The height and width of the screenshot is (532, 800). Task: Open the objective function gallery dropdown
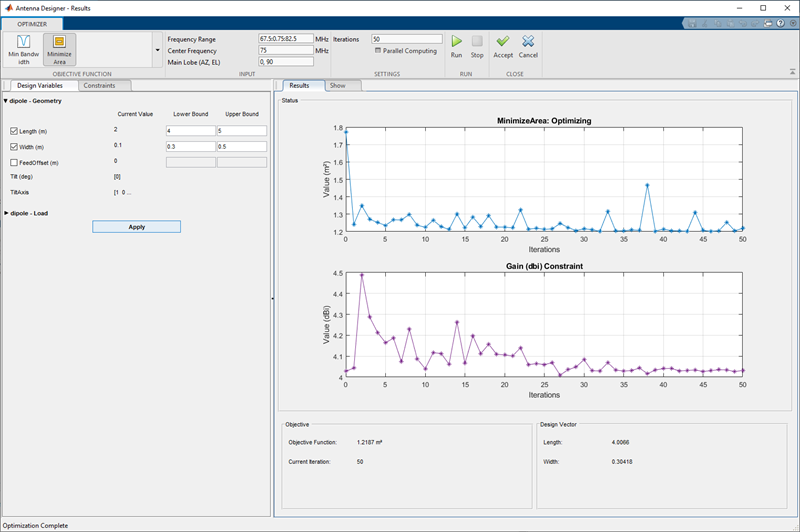[x=156, y=49]
